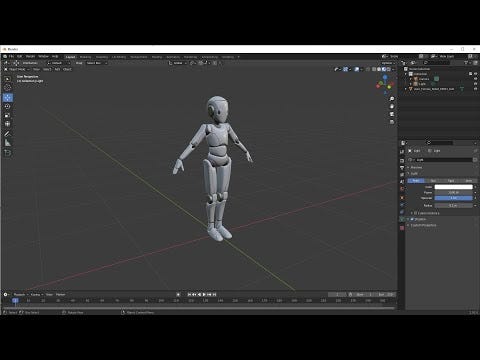Expand the Custom Properties panel
The width and height of the screenshot is (480, 360).
pos(423,225)
